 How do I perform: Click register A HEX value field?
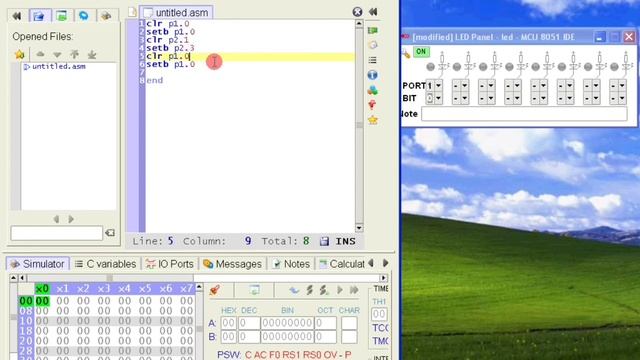tap(229, 323)
